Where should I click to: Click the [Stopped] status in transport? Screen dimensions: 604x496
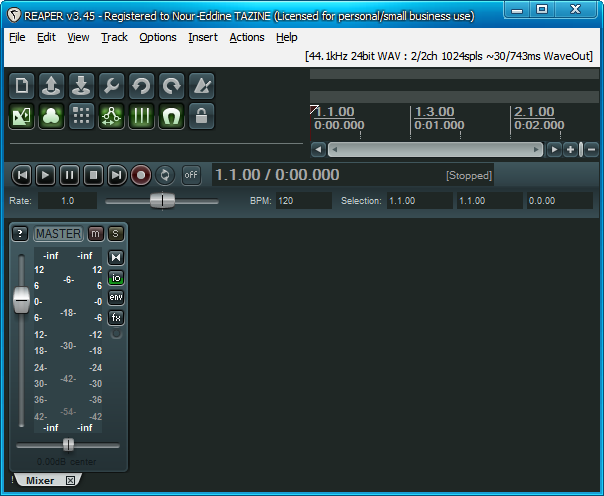pyautogui.click(x=469, y=176)
